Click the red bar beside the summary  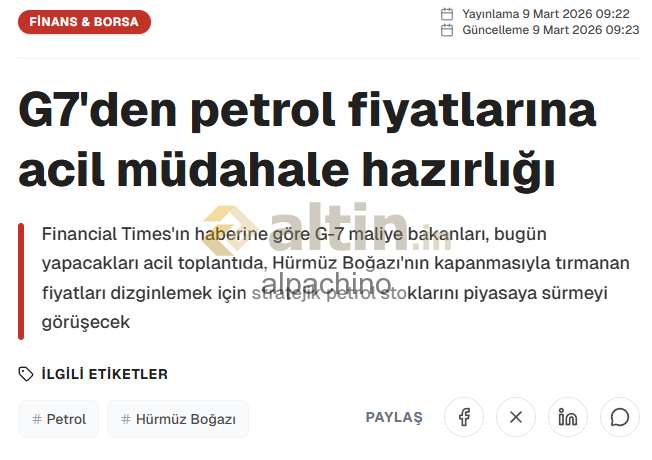[x=21, y=281]
